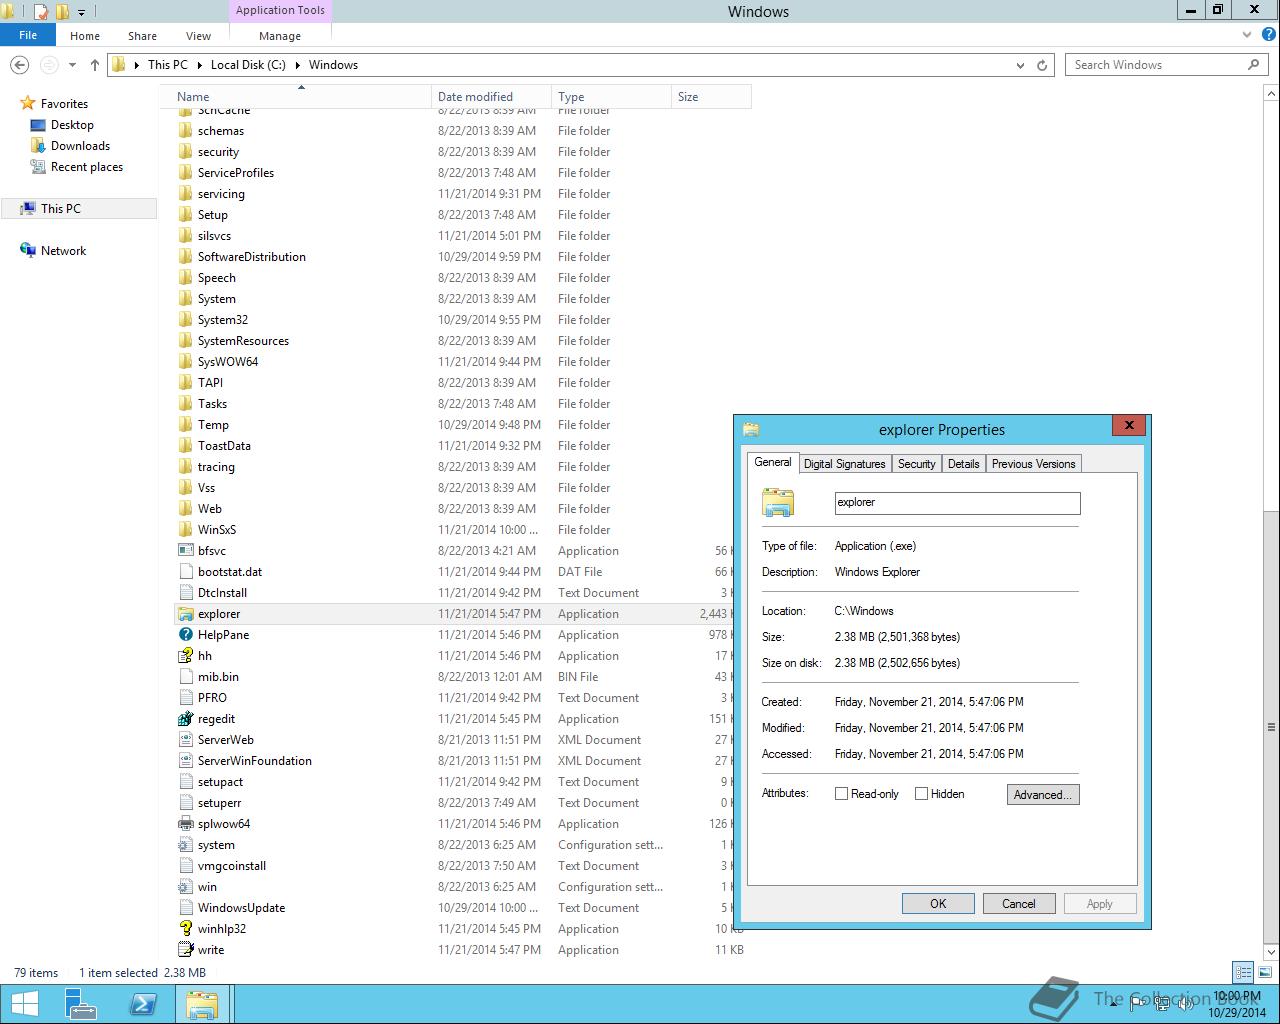This screenshot has height=1024, width=1280.
Task: Click the file list vertical scrollbar thumb
Action: tap(1271, 728)
